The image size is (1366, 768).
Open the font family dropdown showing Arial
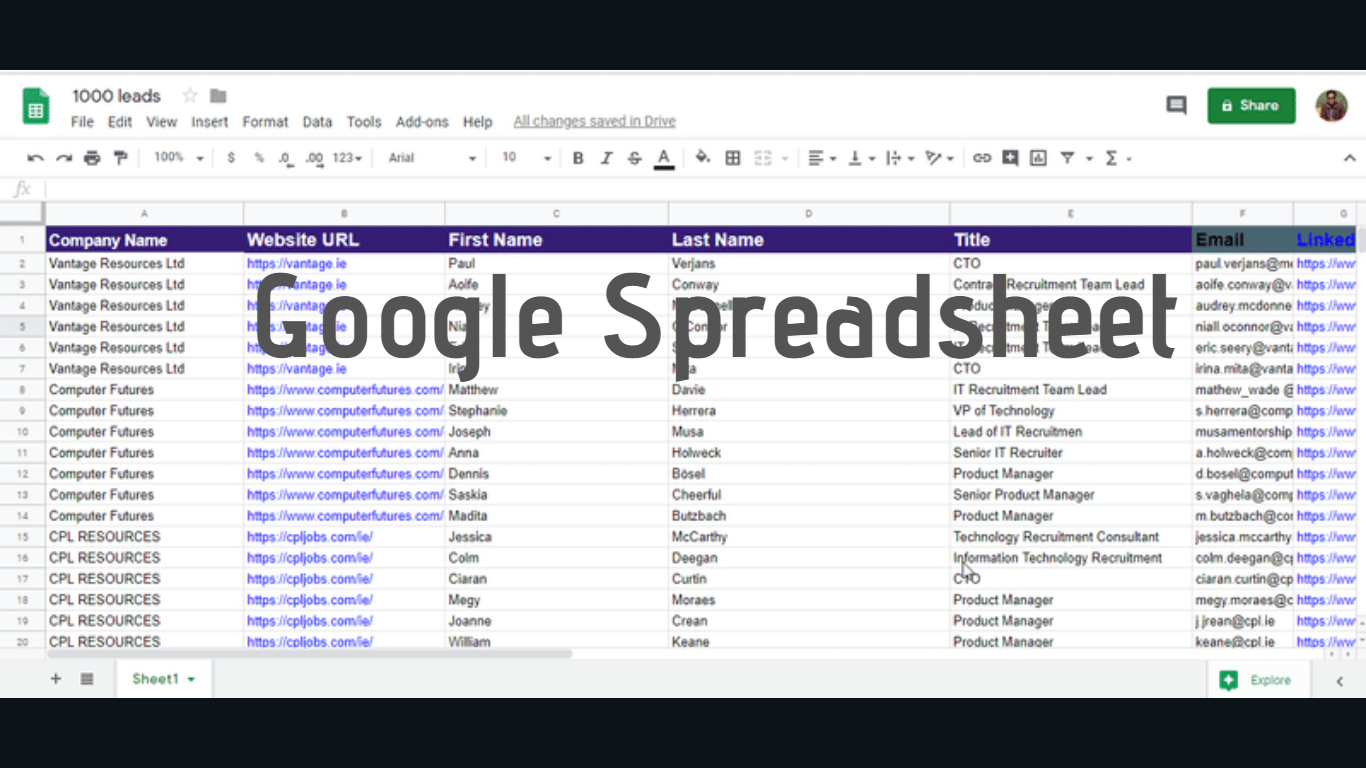pos(430,157)
